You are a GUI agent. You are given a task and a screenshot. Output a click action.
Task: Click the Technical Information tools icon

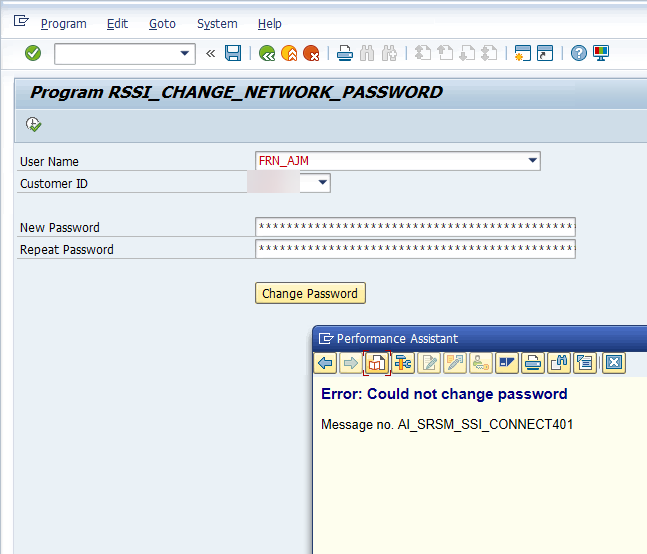[403, 363]
